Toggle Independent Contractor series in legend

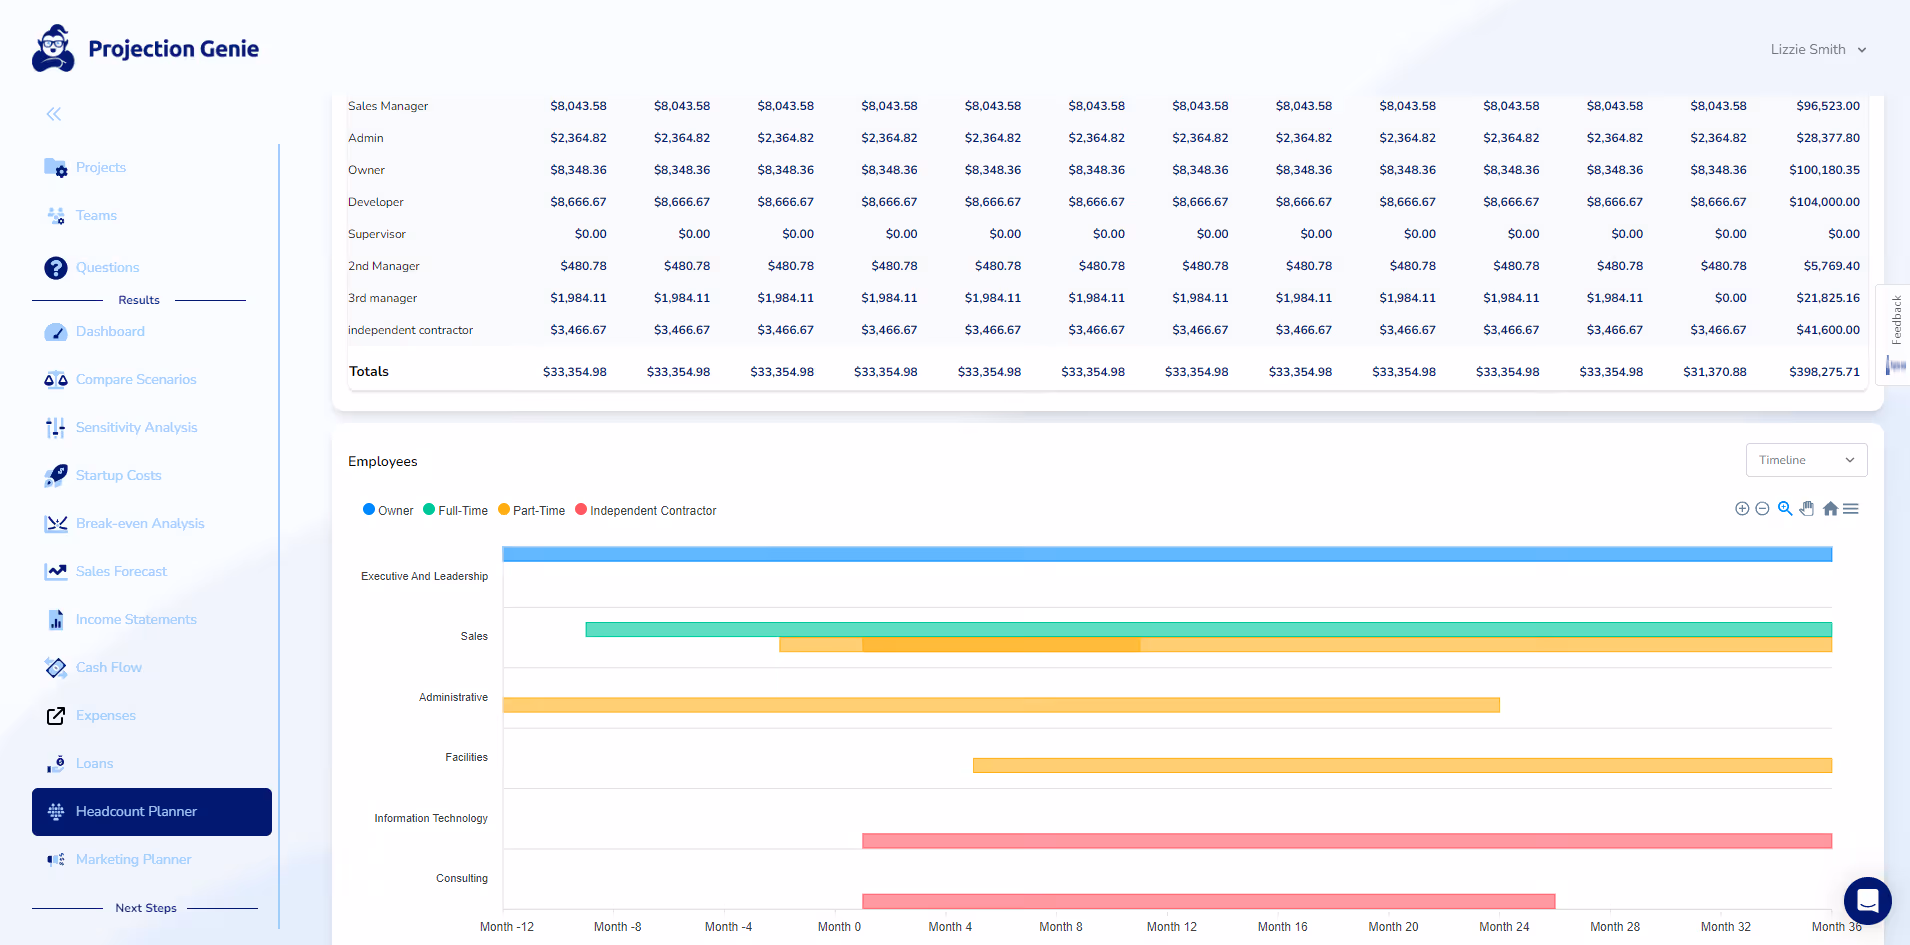coord(646,510)
